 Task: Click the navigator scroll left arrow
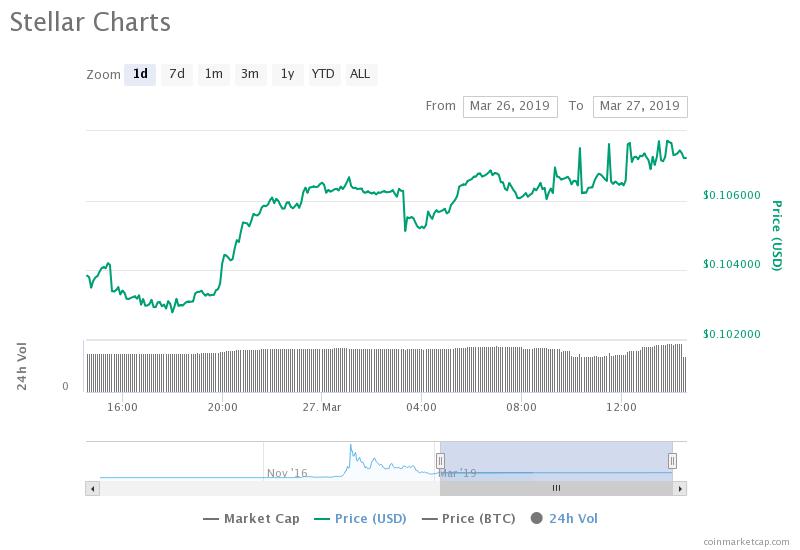coord(92,489)
